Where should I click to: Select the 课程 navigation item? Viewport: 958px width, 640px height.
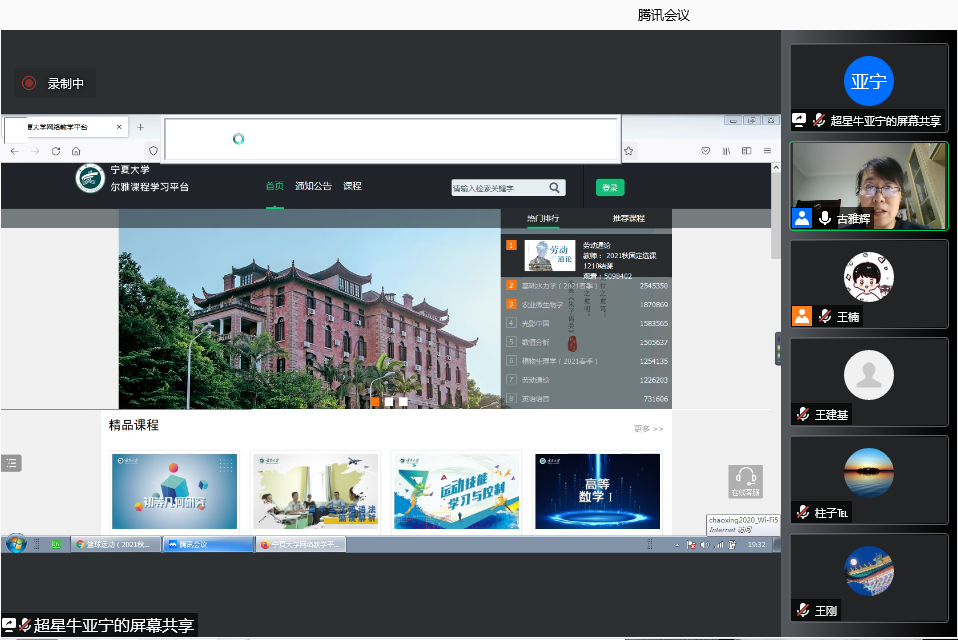click(352, 186)
